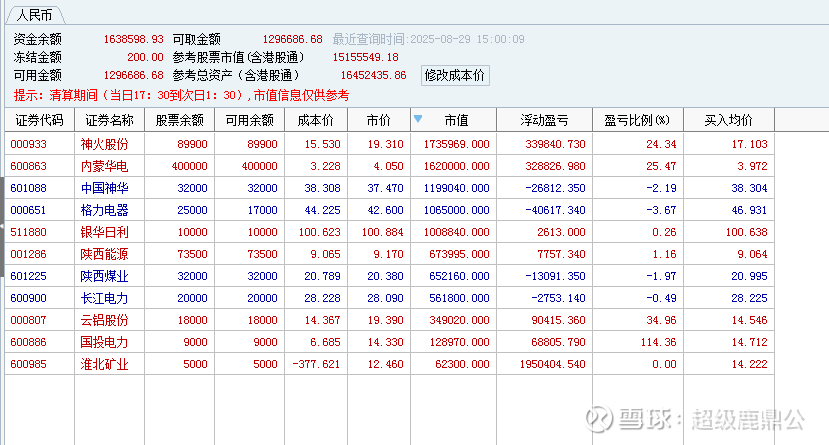Click the 资金余额 value 1638598.93
The width and height of the screenshot is (829, 445).
(134, 39)
